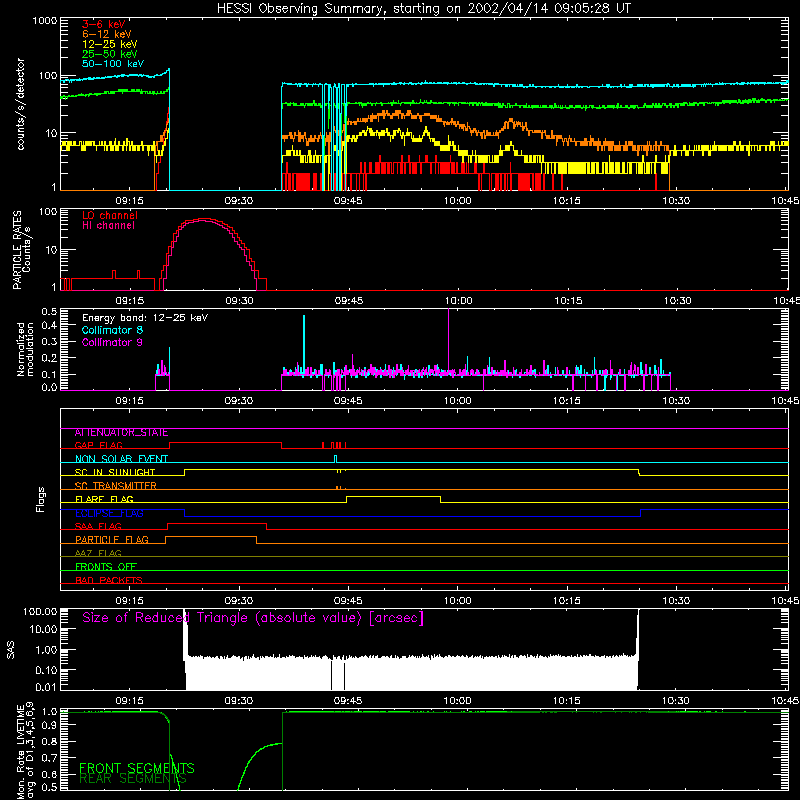The height and width of the screenshot is (800, 800).
Task: Select the red 3-6 keV legend entry
Action: pyautogui.click(x=104, y=24)
